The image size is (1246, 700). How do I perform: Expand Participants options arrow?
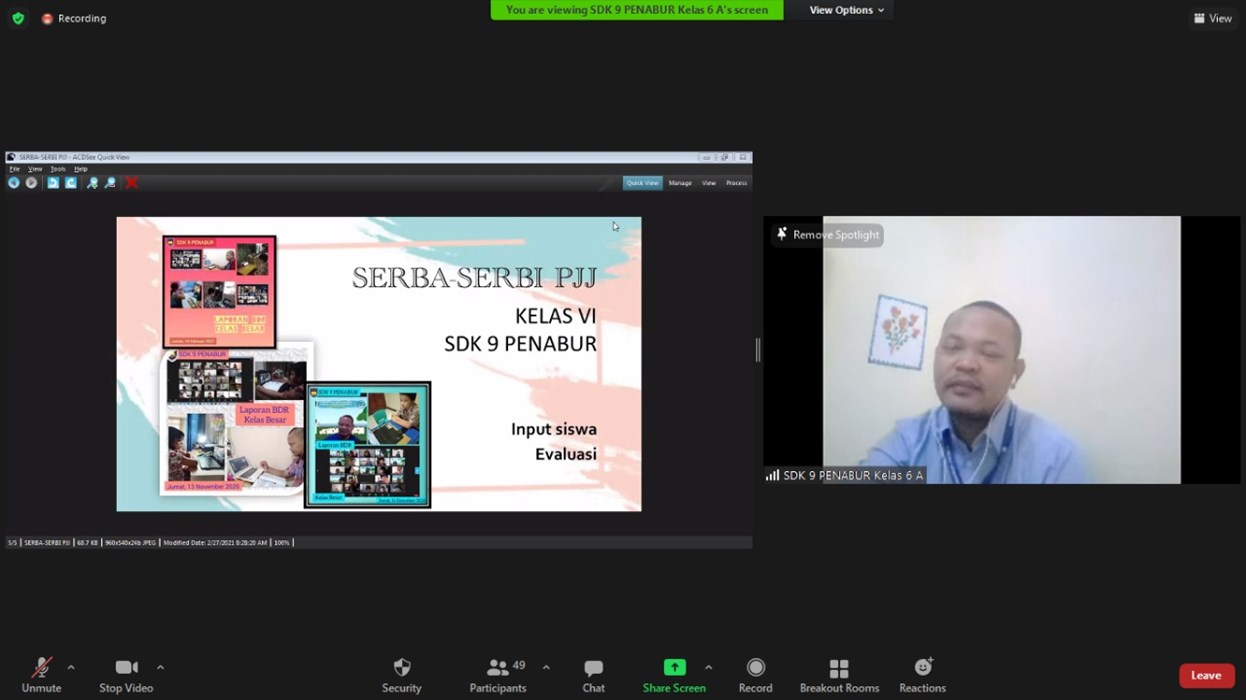pos(546,667)
